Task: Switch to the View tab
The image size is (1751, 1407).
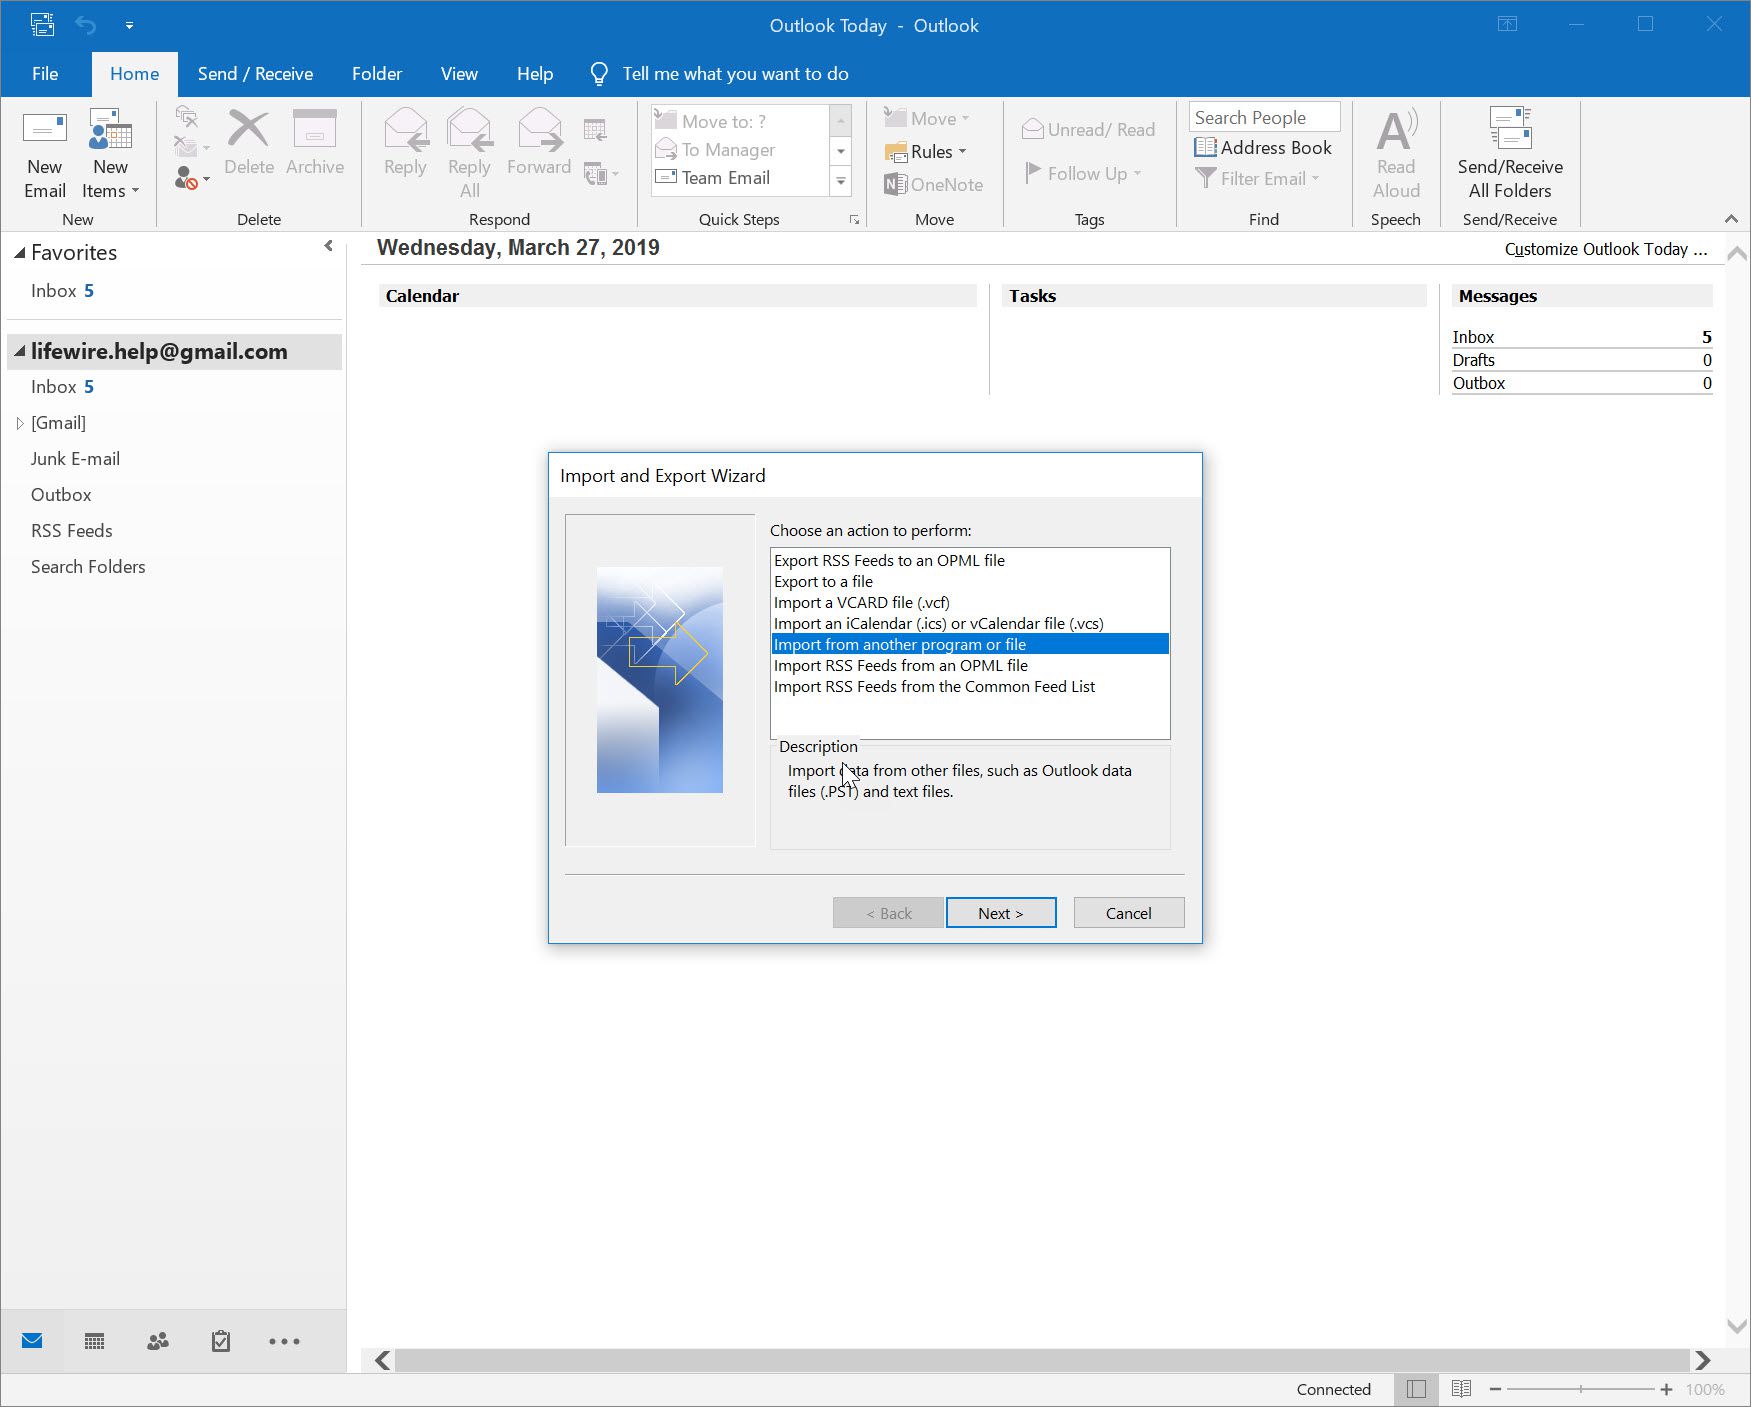Action: pos(459,74)
